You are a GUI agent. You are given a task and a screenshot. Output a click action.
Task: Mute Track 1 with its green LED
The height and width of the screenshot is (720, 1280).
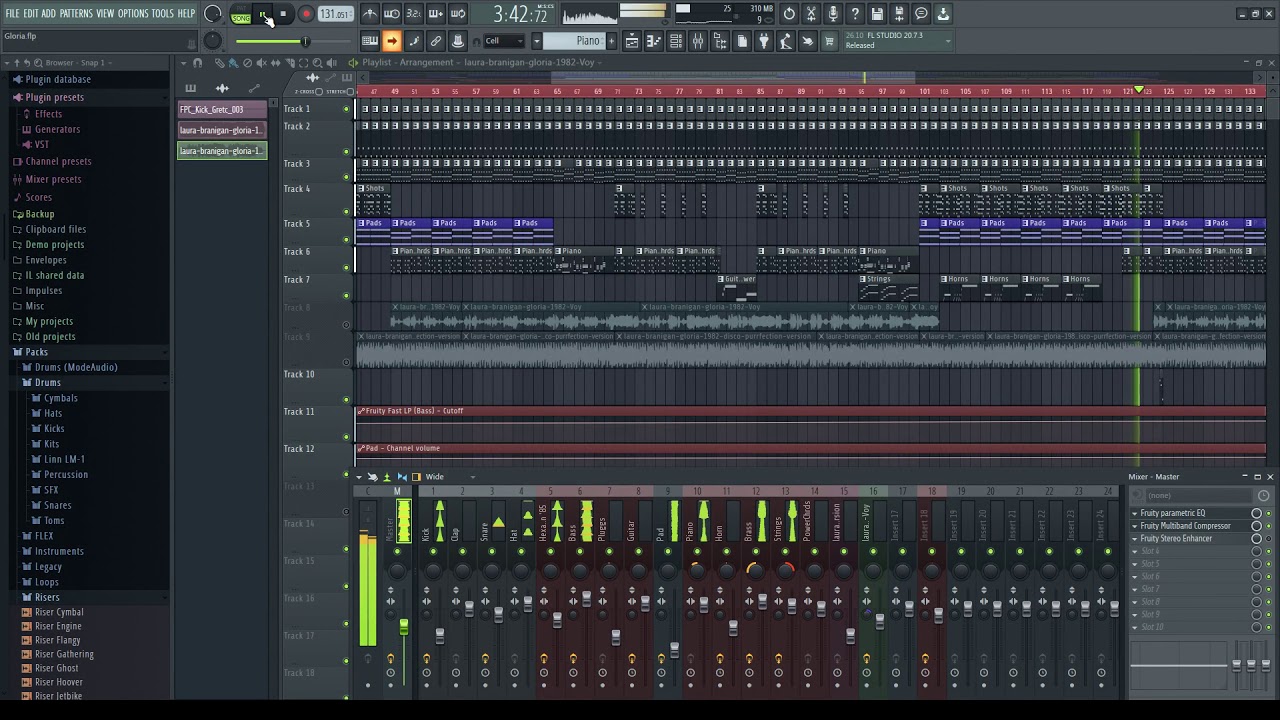coord(347,109)
